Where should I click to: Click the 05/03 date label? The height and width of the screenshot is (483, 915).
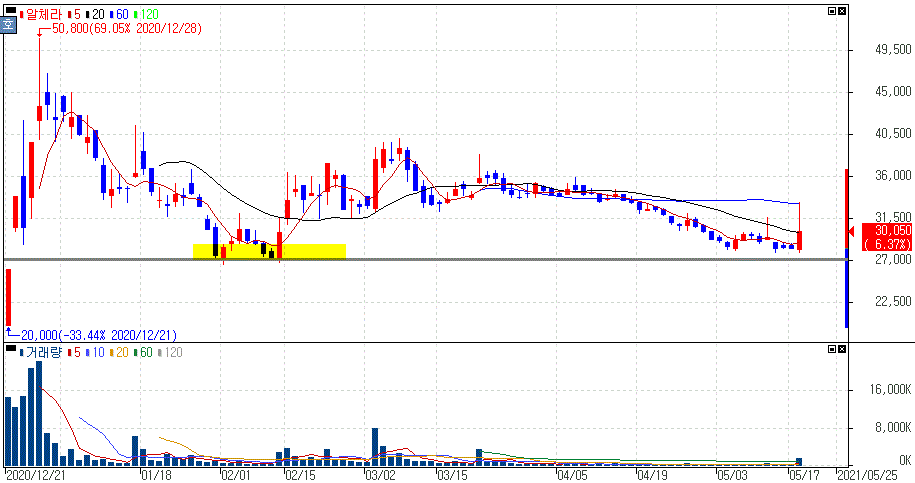point(732,475)
